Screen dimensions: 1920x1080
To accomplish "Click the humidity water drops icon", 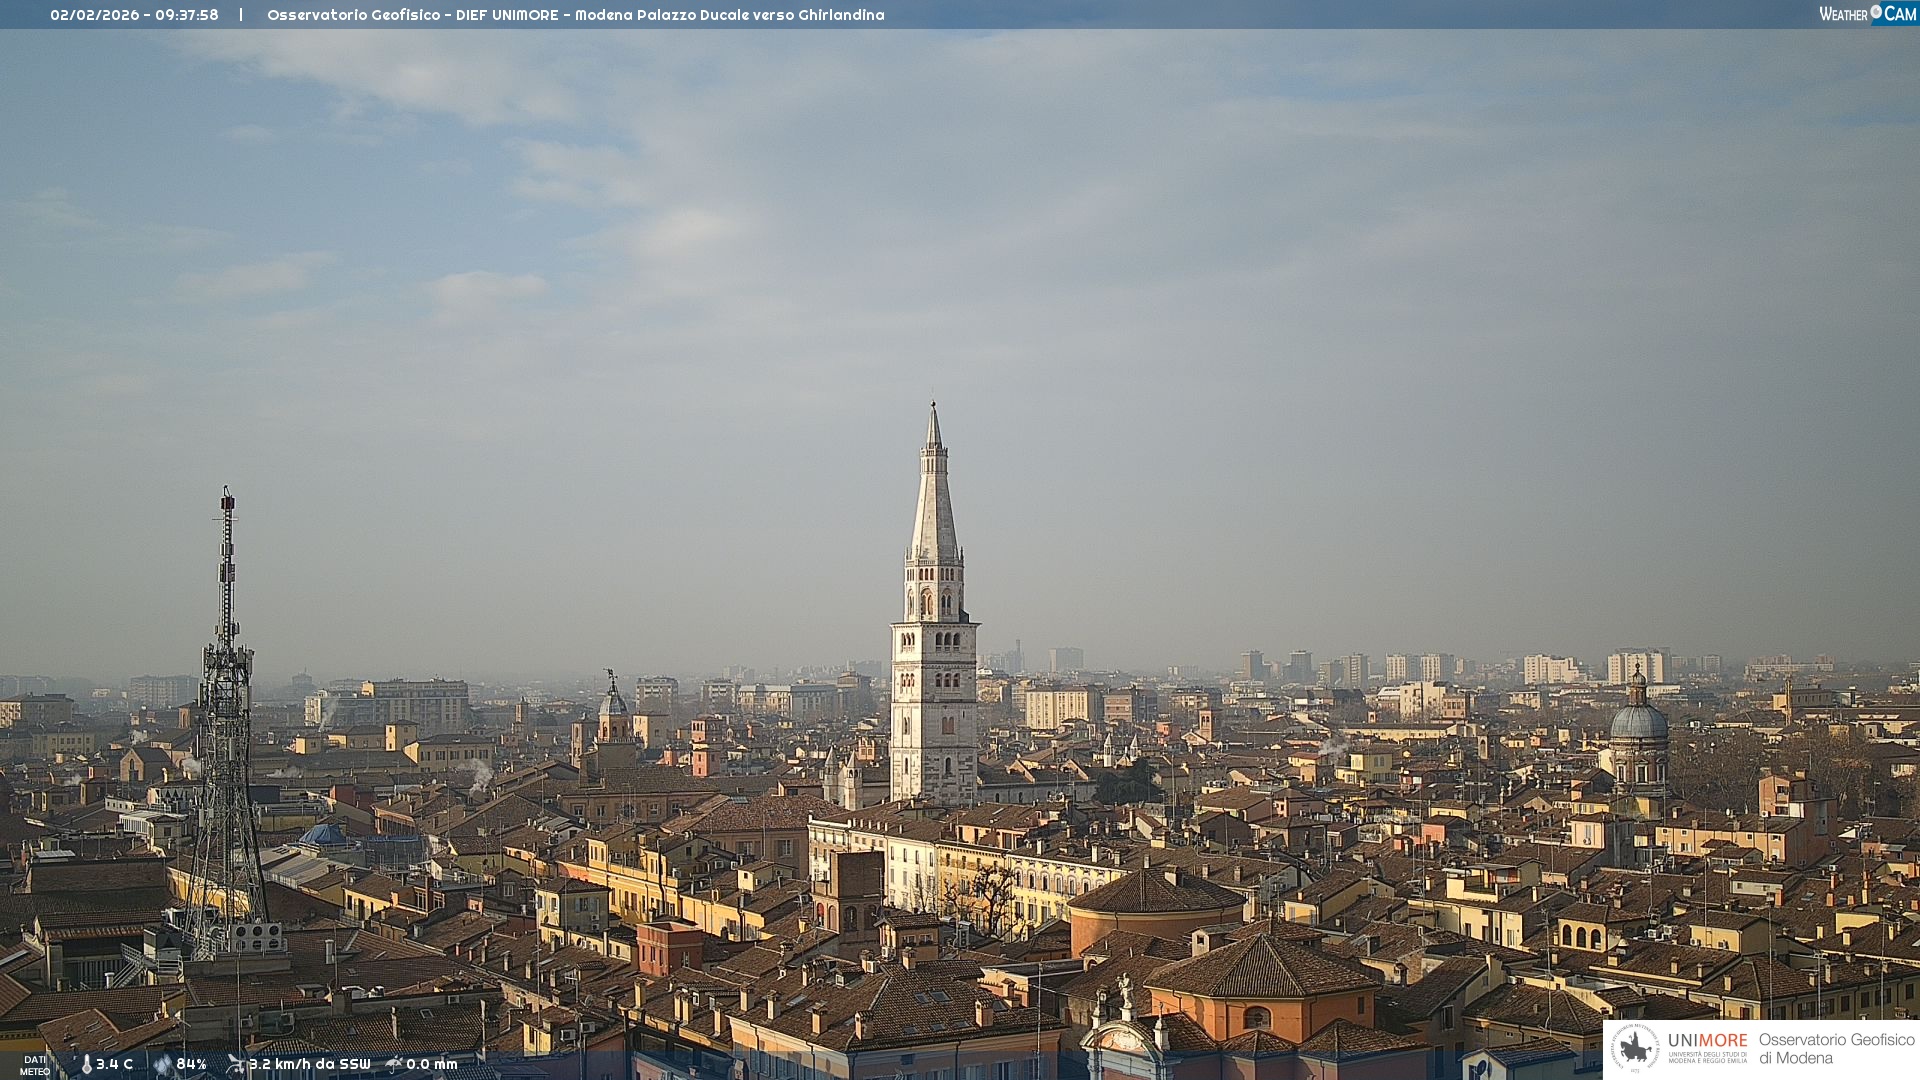I will pyautogui.click(x=163, y=1064).
